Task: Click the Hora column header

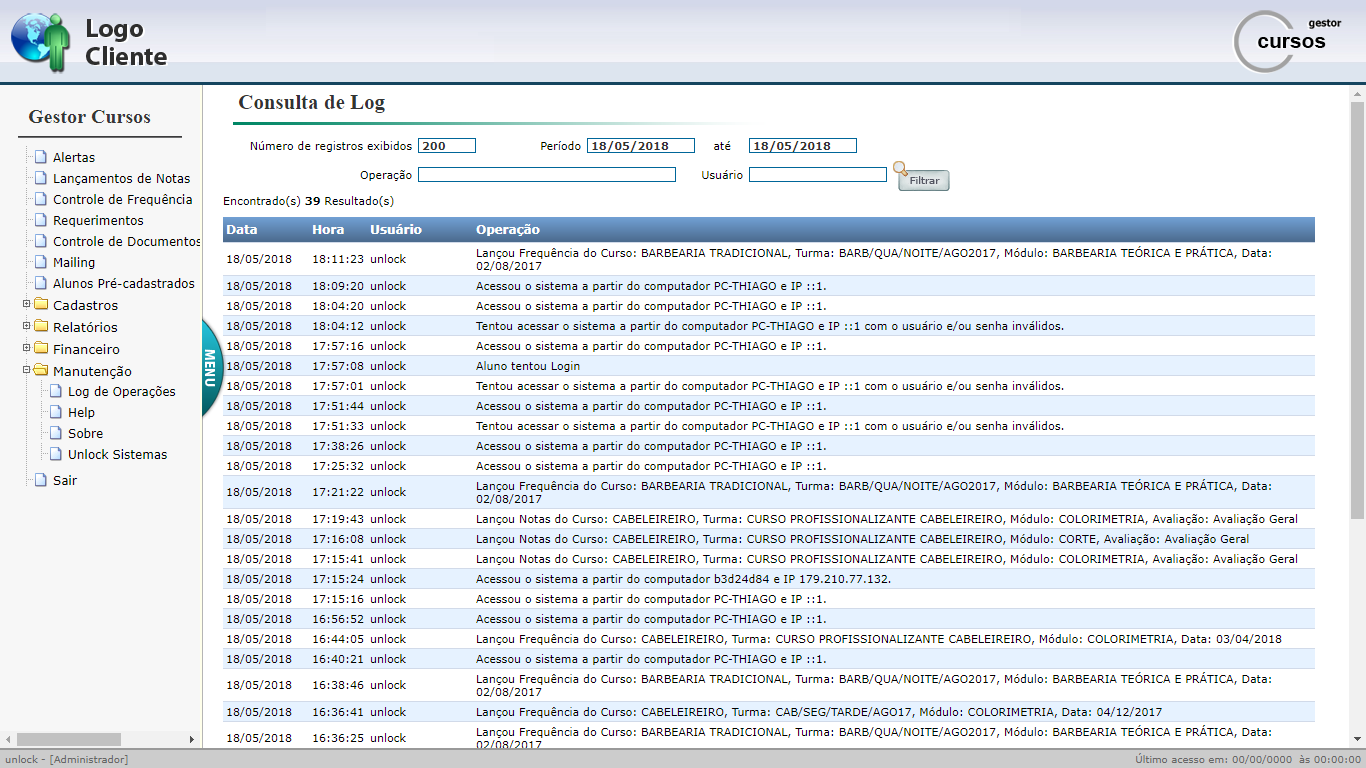Action: [x=328, y=230]
